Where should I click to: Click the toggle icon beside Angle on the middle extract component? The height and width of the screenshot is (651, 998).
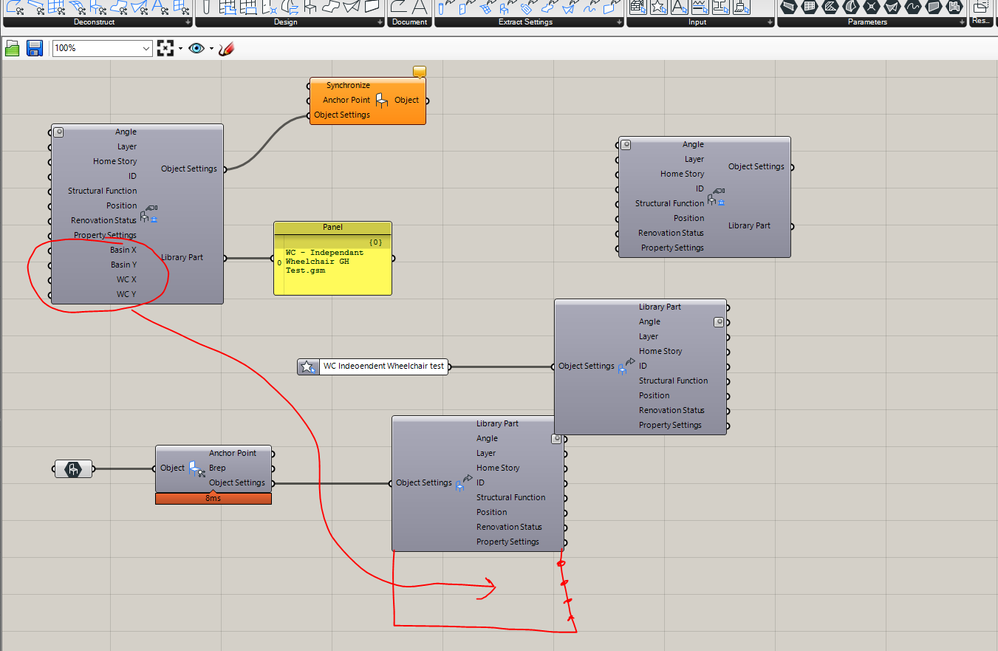pyautogui.click(x=719, y=322)
